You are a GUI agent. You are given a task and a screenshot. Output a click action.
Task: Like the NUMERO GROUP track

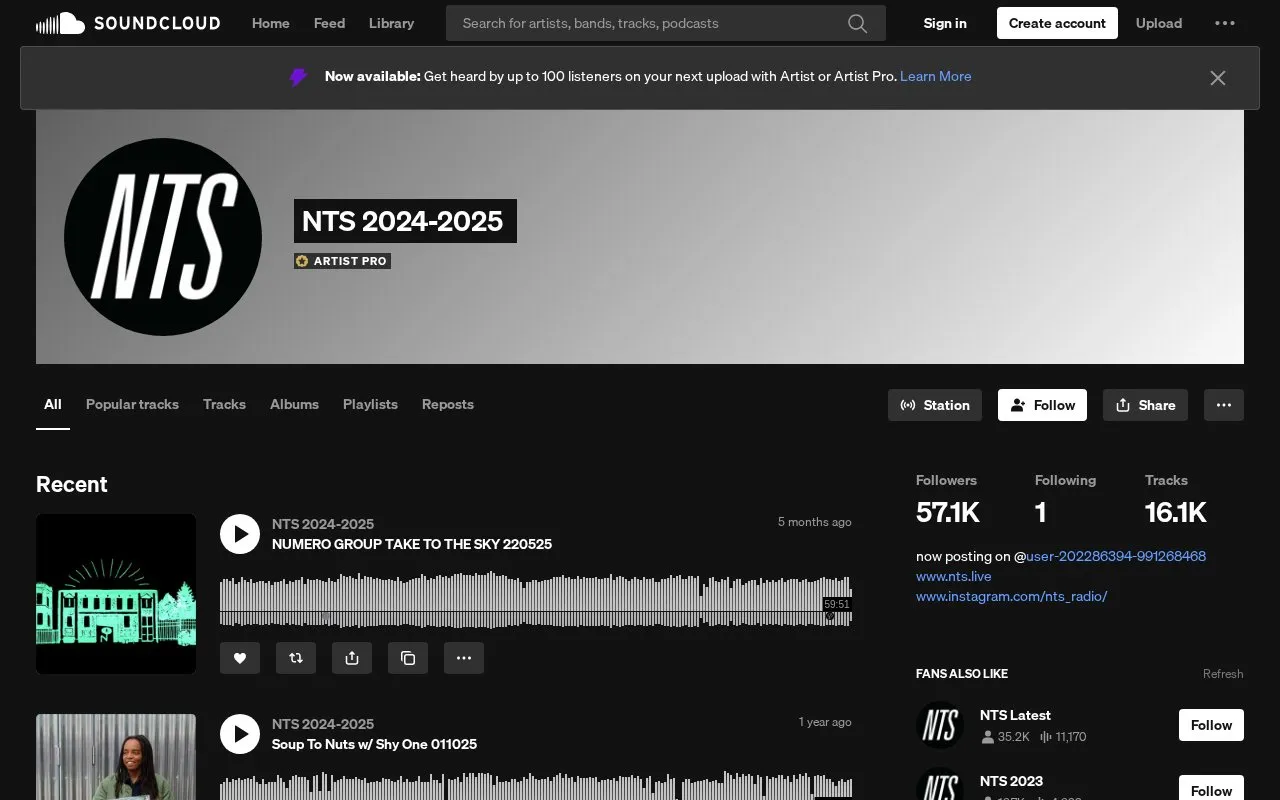240,658
